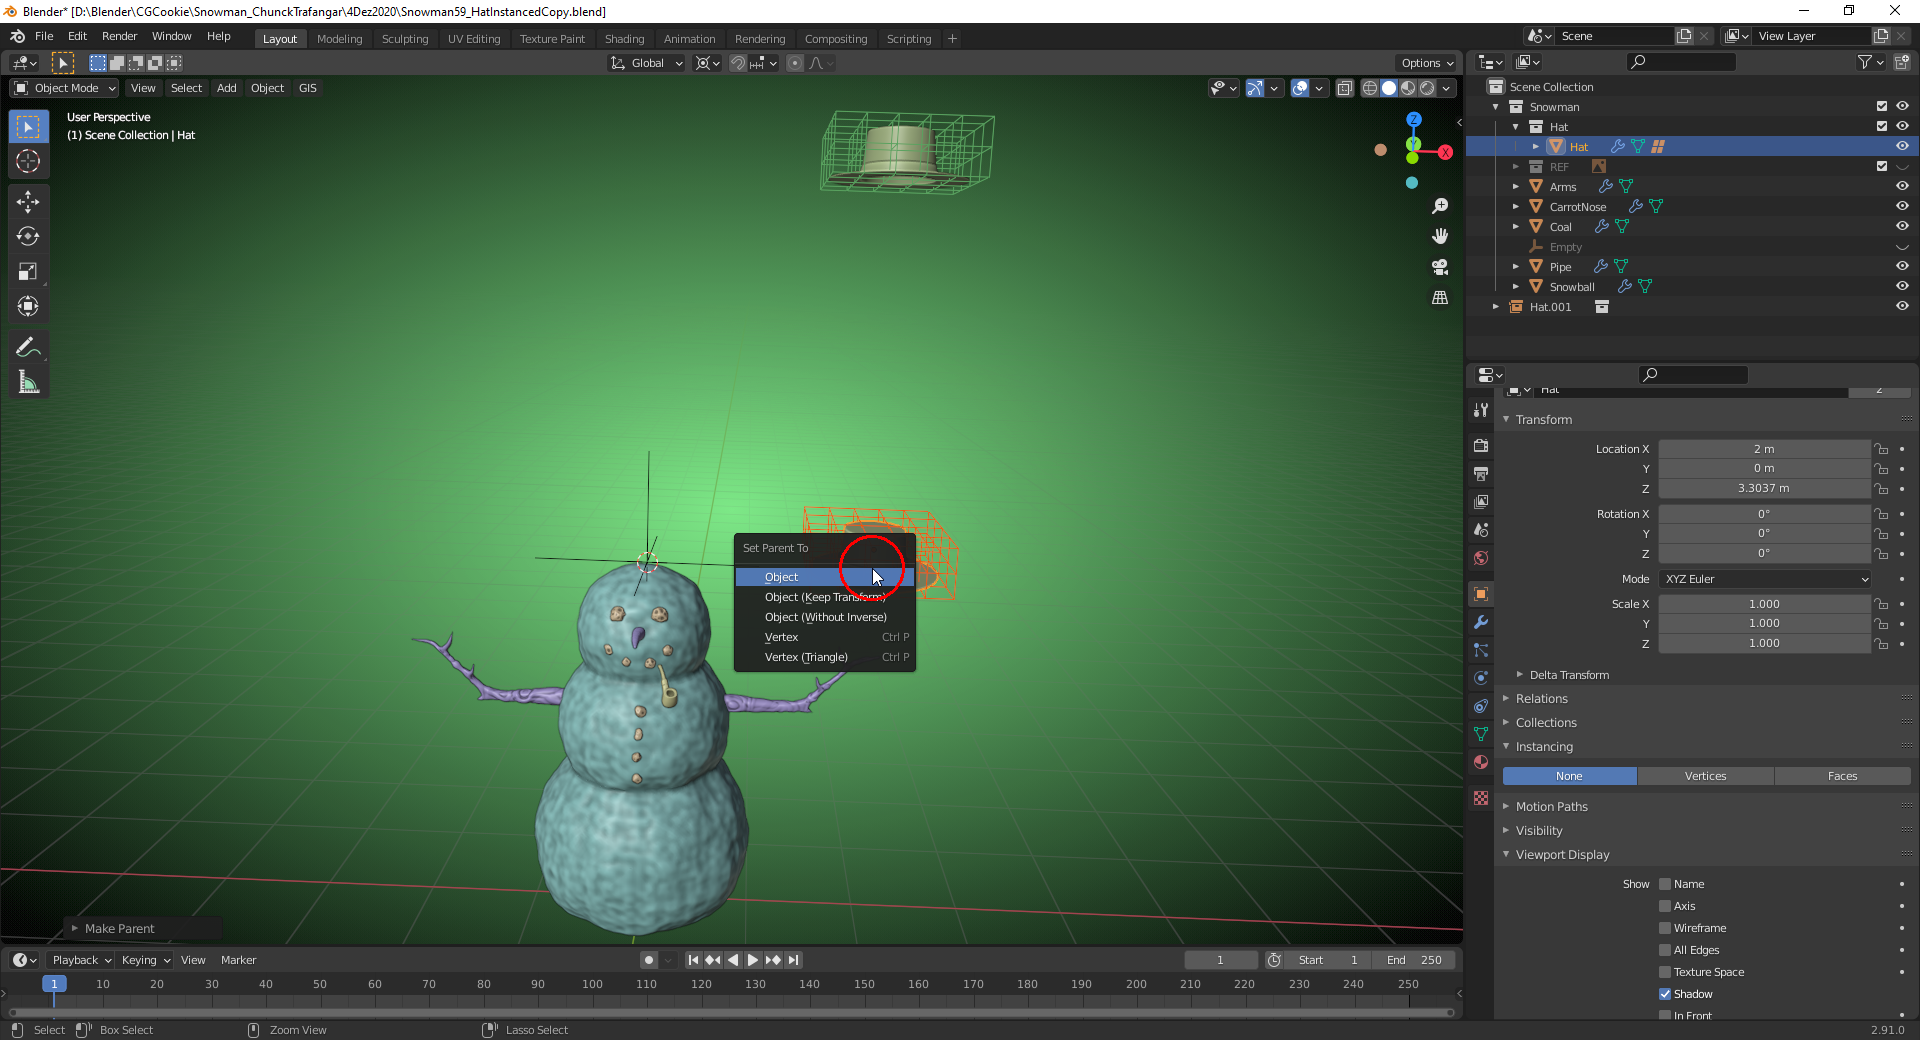The width and height of the screenshot is (1920, 1040).
Task: Open the Render properties tab
Action: coord(1481,446)
